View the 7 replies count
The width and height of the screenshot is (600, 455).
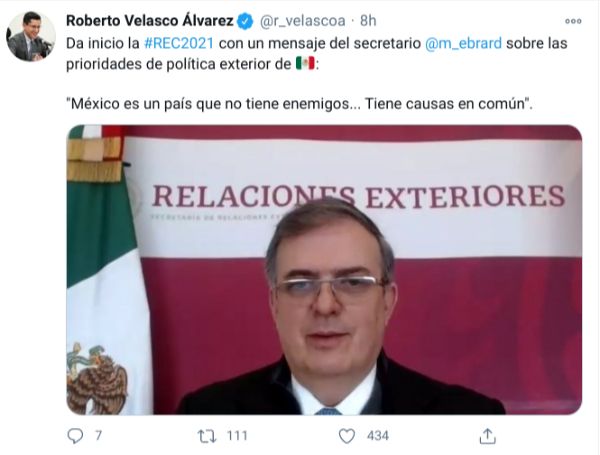pos(98,435)
